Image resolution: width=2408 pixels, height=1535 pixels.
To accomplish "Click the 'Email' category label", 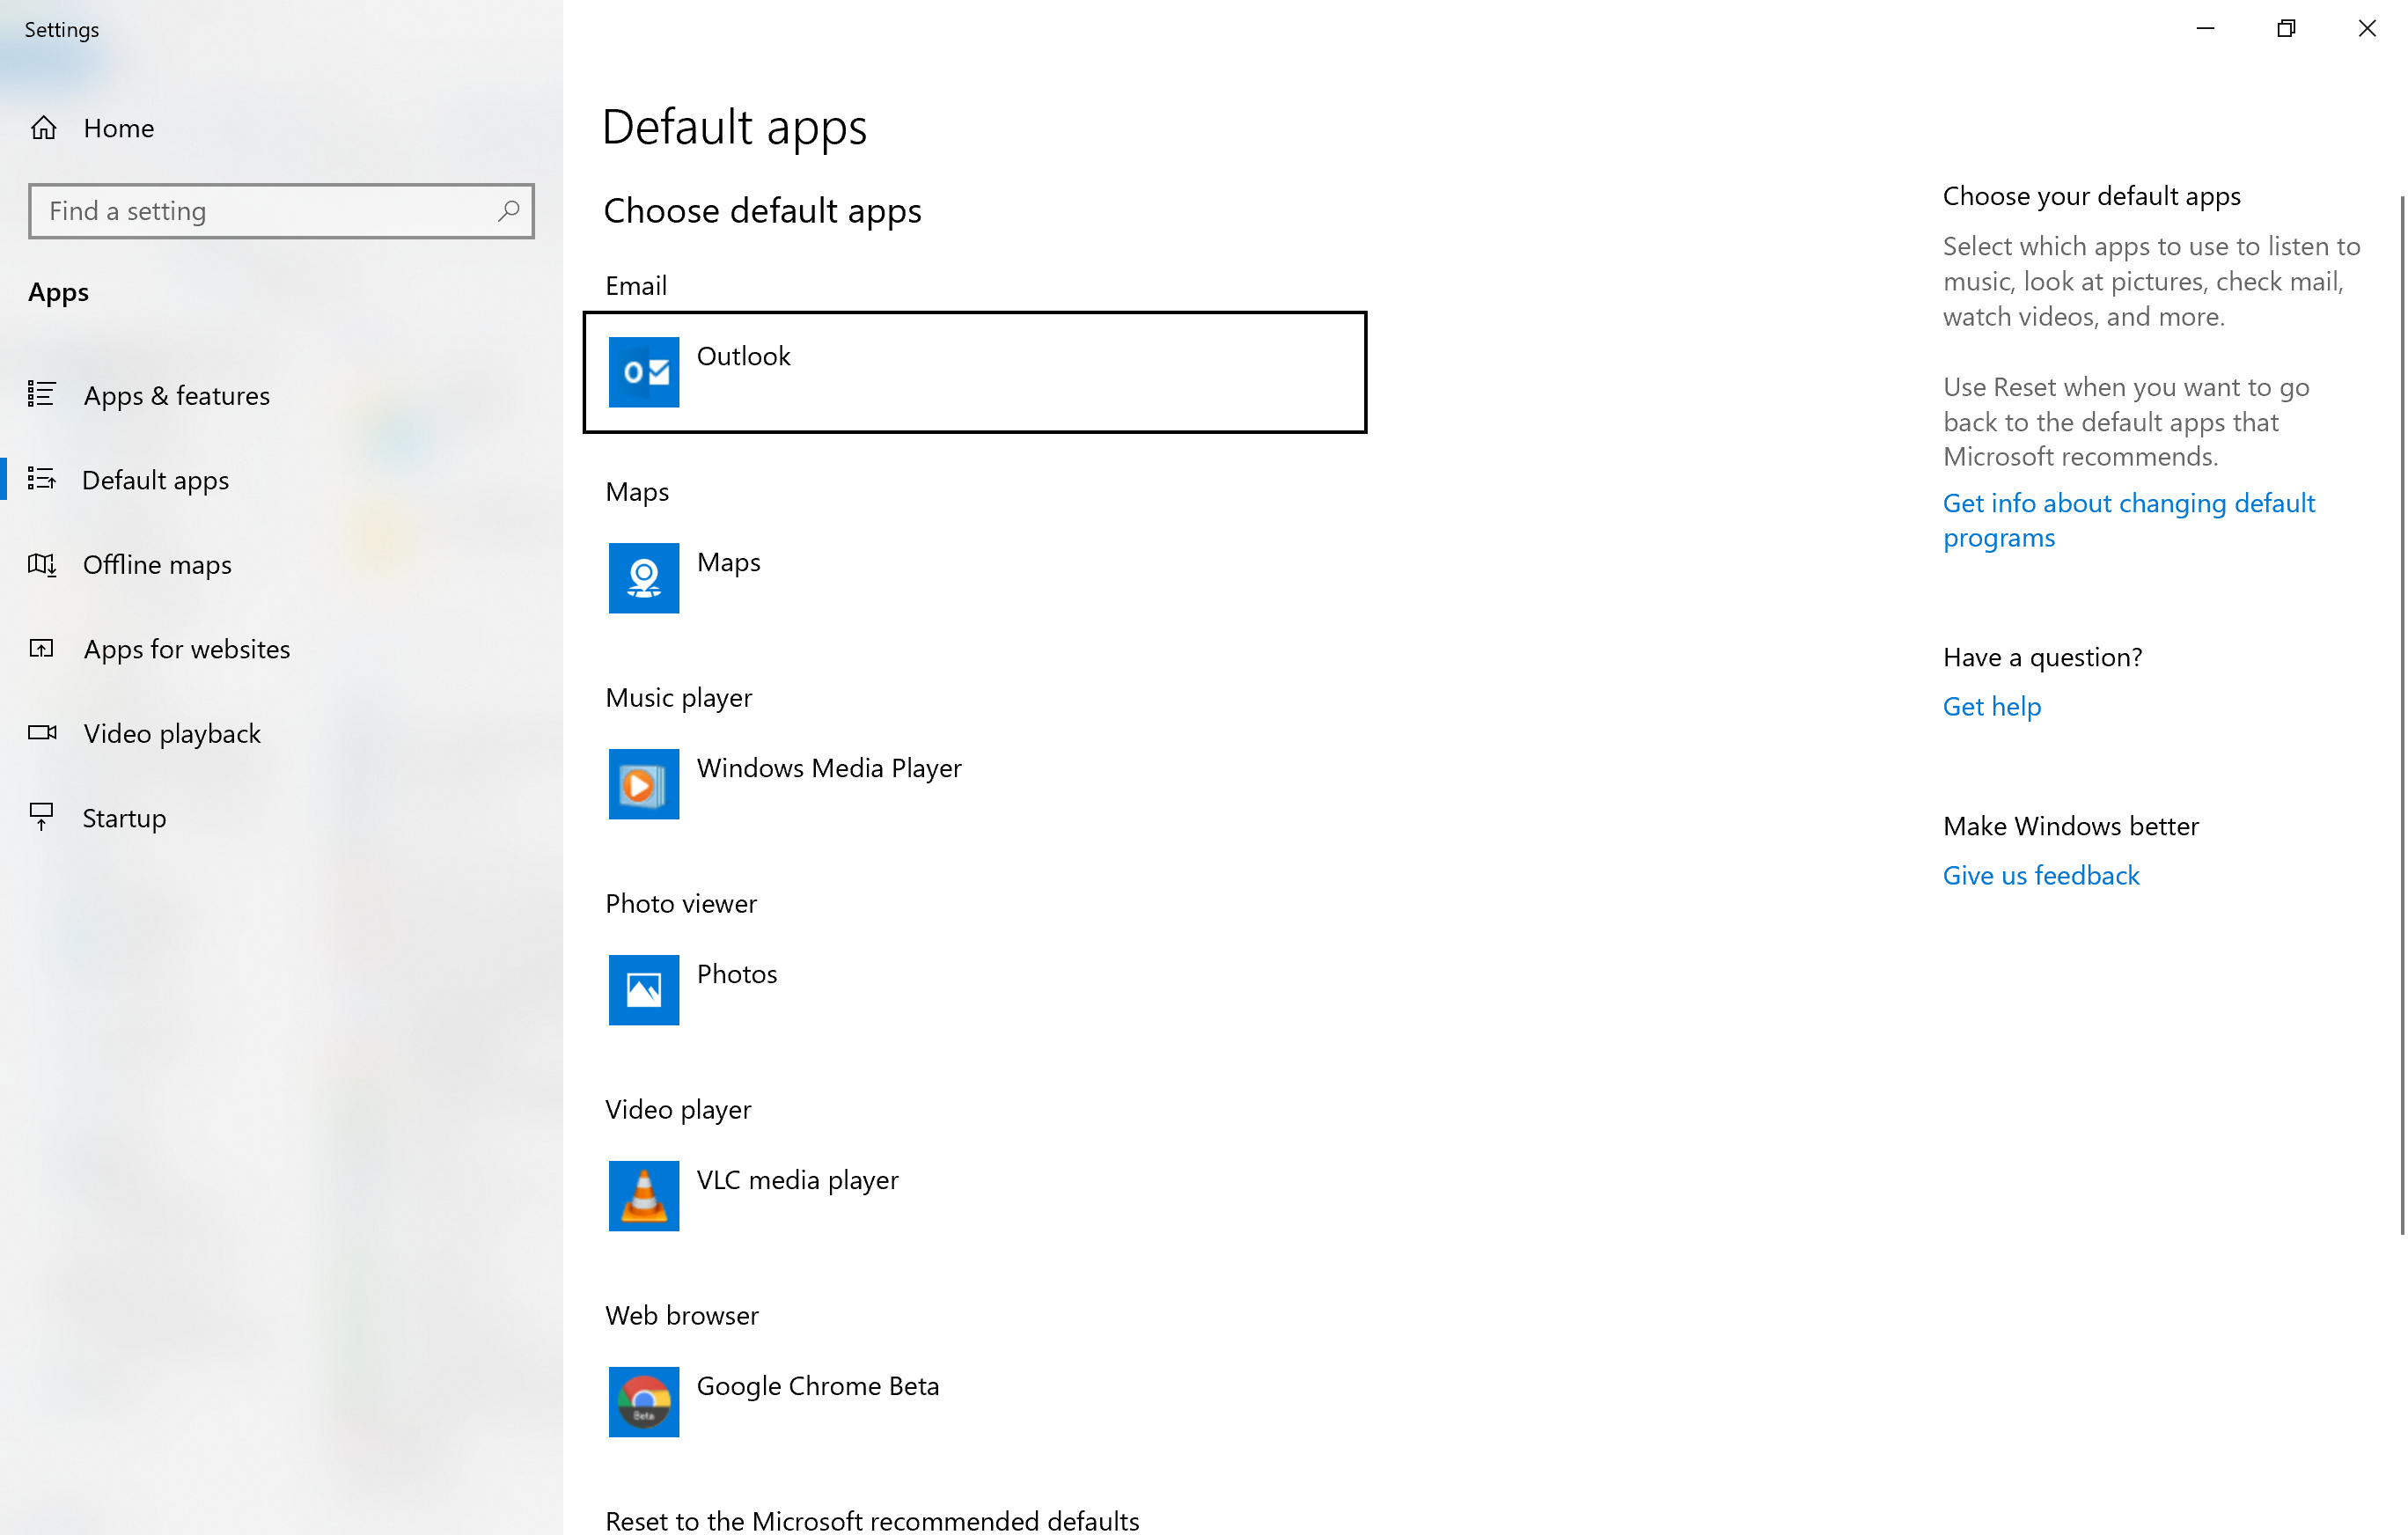I will 636,285.
